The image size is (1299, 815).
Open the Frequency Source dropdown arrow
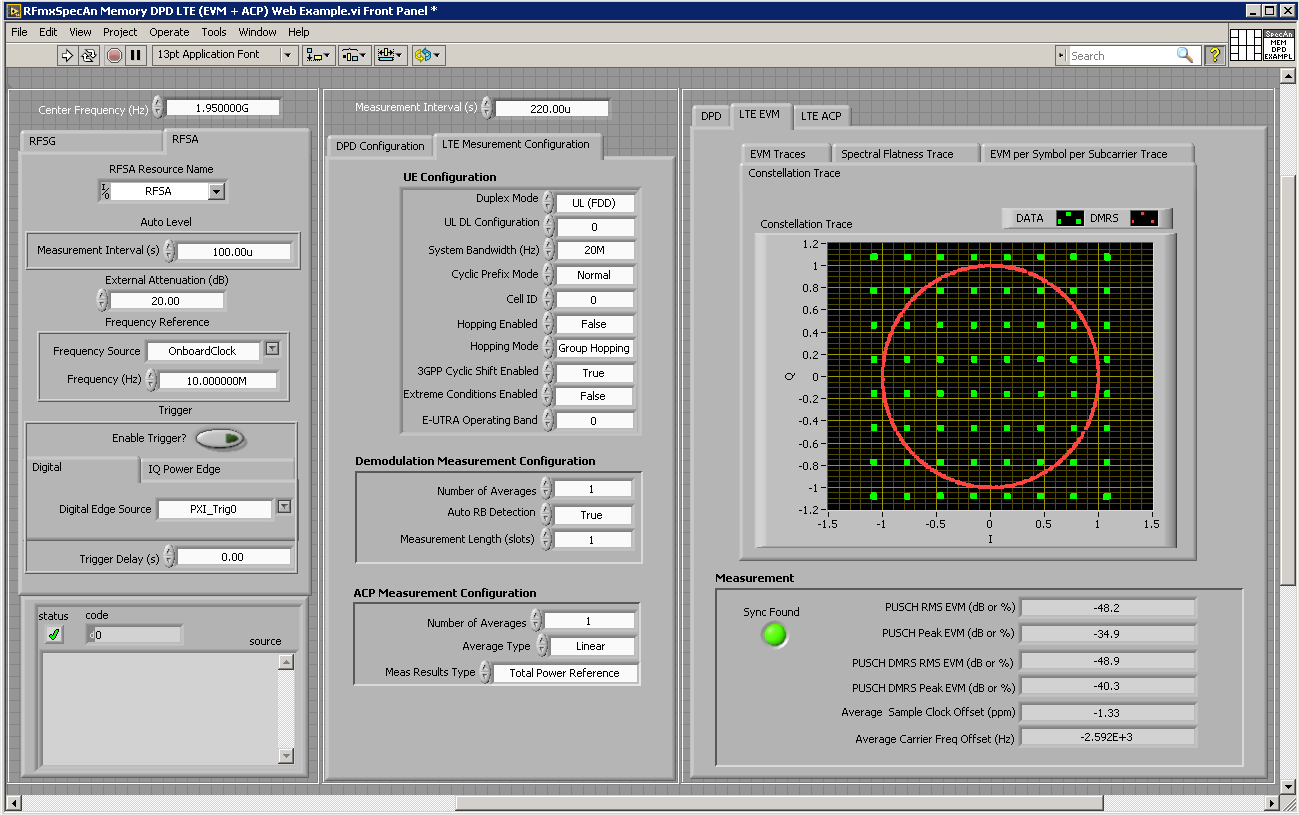pyautogui.click(x=272, y=349)
